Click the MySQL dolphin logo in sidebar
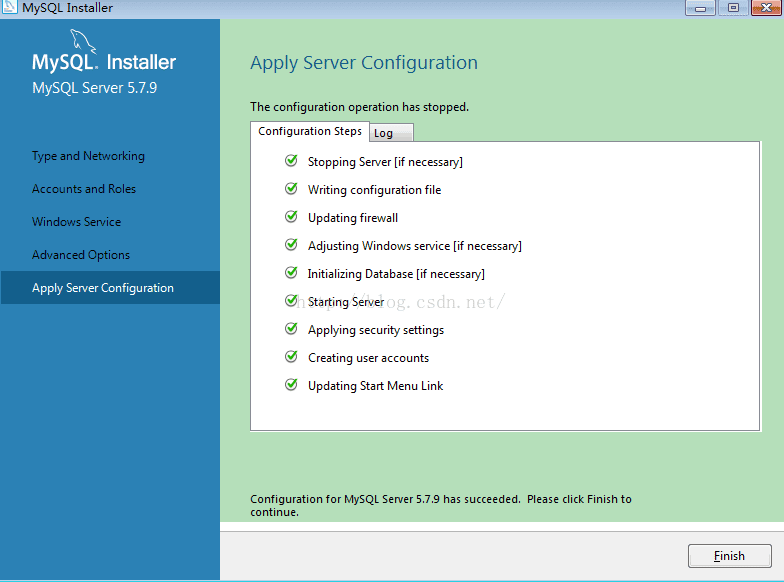784x582 pixels. tap(82, 43)
